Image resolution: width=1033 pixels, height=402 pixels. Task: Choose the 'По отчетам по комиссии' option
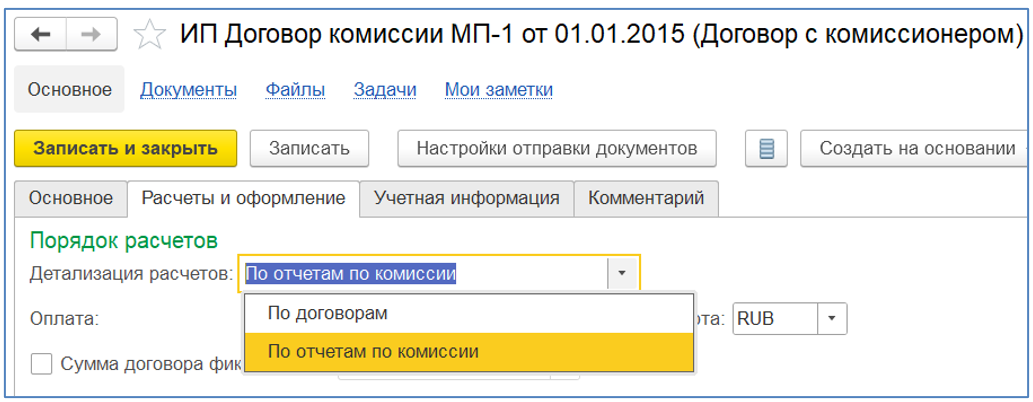(x=372, y=351)
